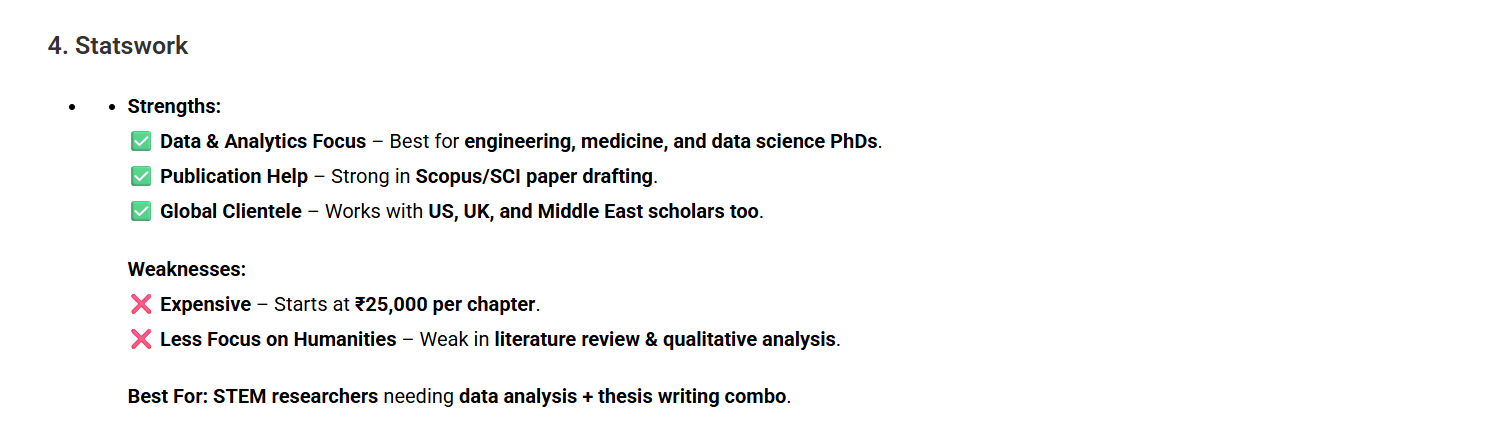Click the Strengths: label

pyautogui.click(x=174, y=106)
